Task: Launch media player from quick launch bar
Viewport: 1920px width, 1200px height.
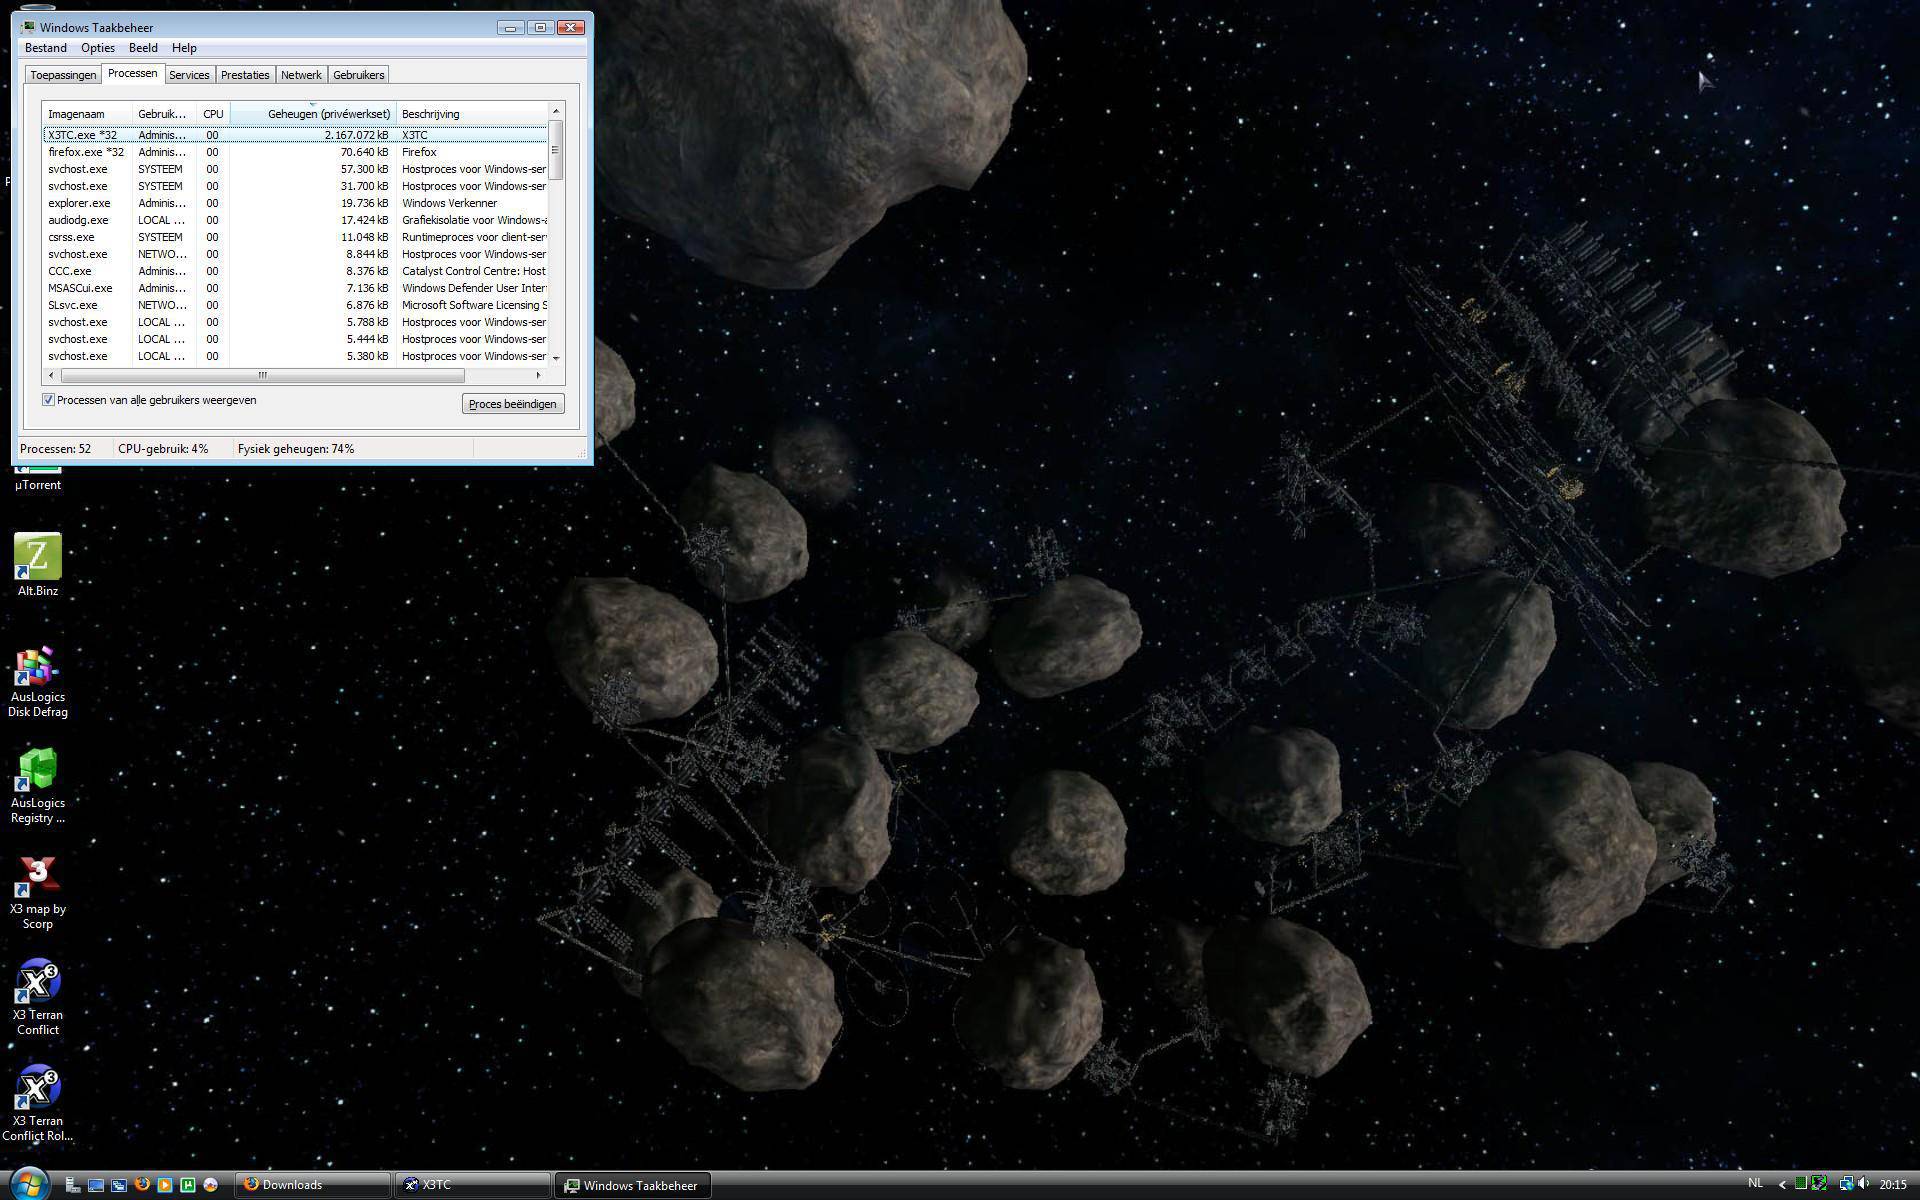Action: (x=165, y=1185)
